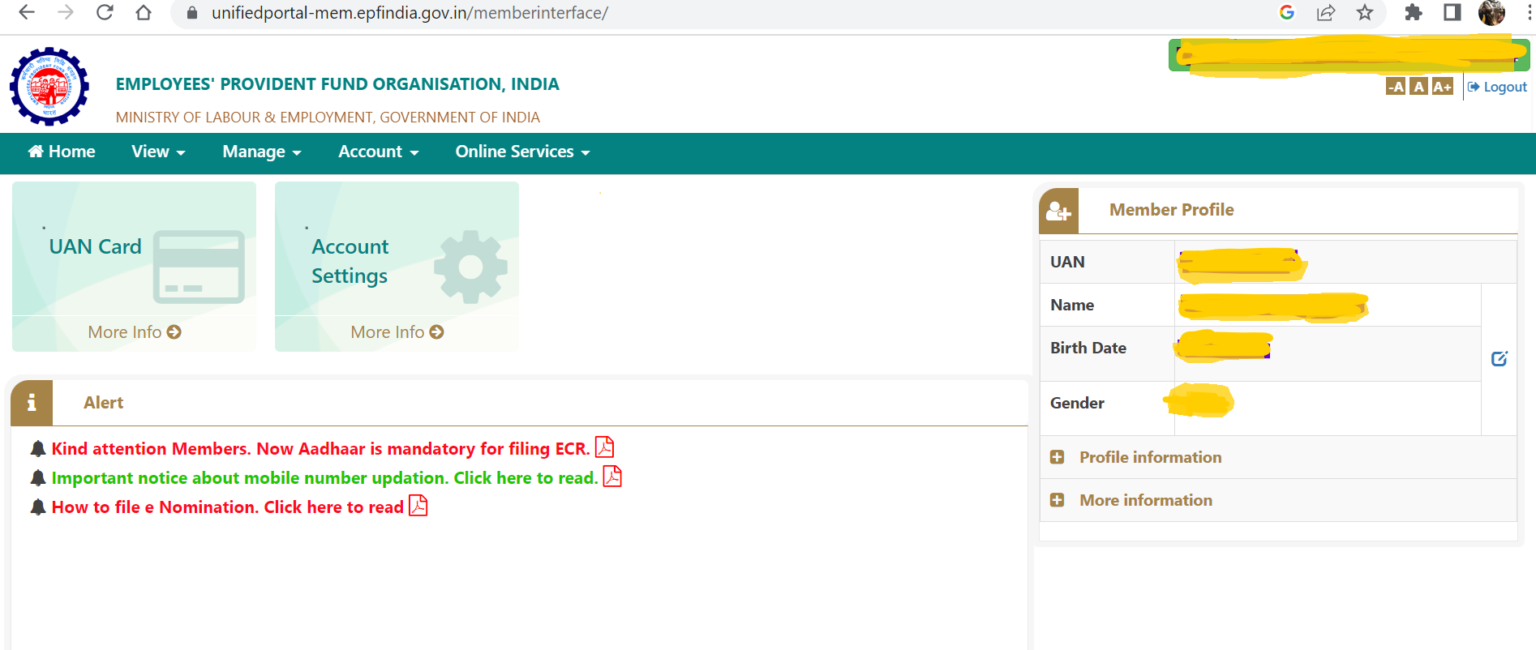The height and width of the screenshot is (650, 1536).
Task: Open the Account menu
Action: [378, 152]
